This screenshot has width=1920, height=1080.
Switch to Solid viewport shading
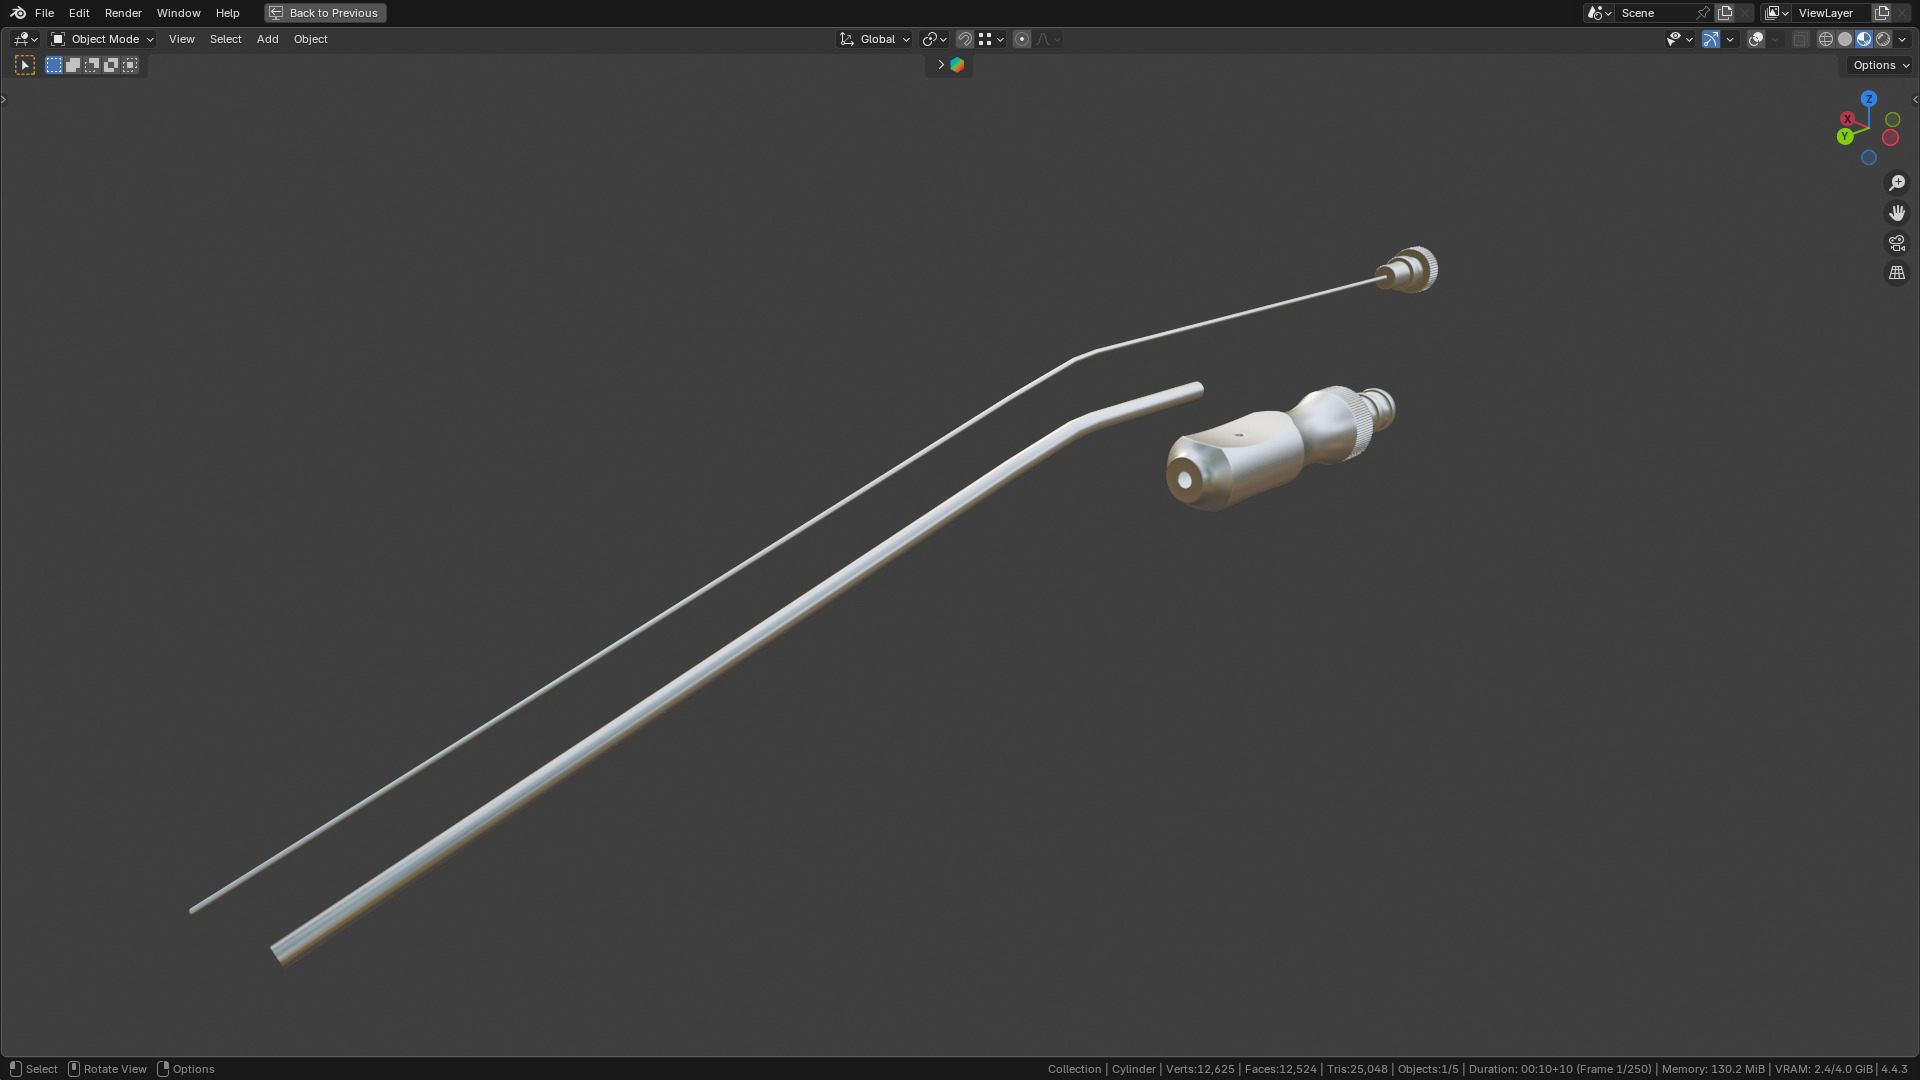pos(1845,39)
